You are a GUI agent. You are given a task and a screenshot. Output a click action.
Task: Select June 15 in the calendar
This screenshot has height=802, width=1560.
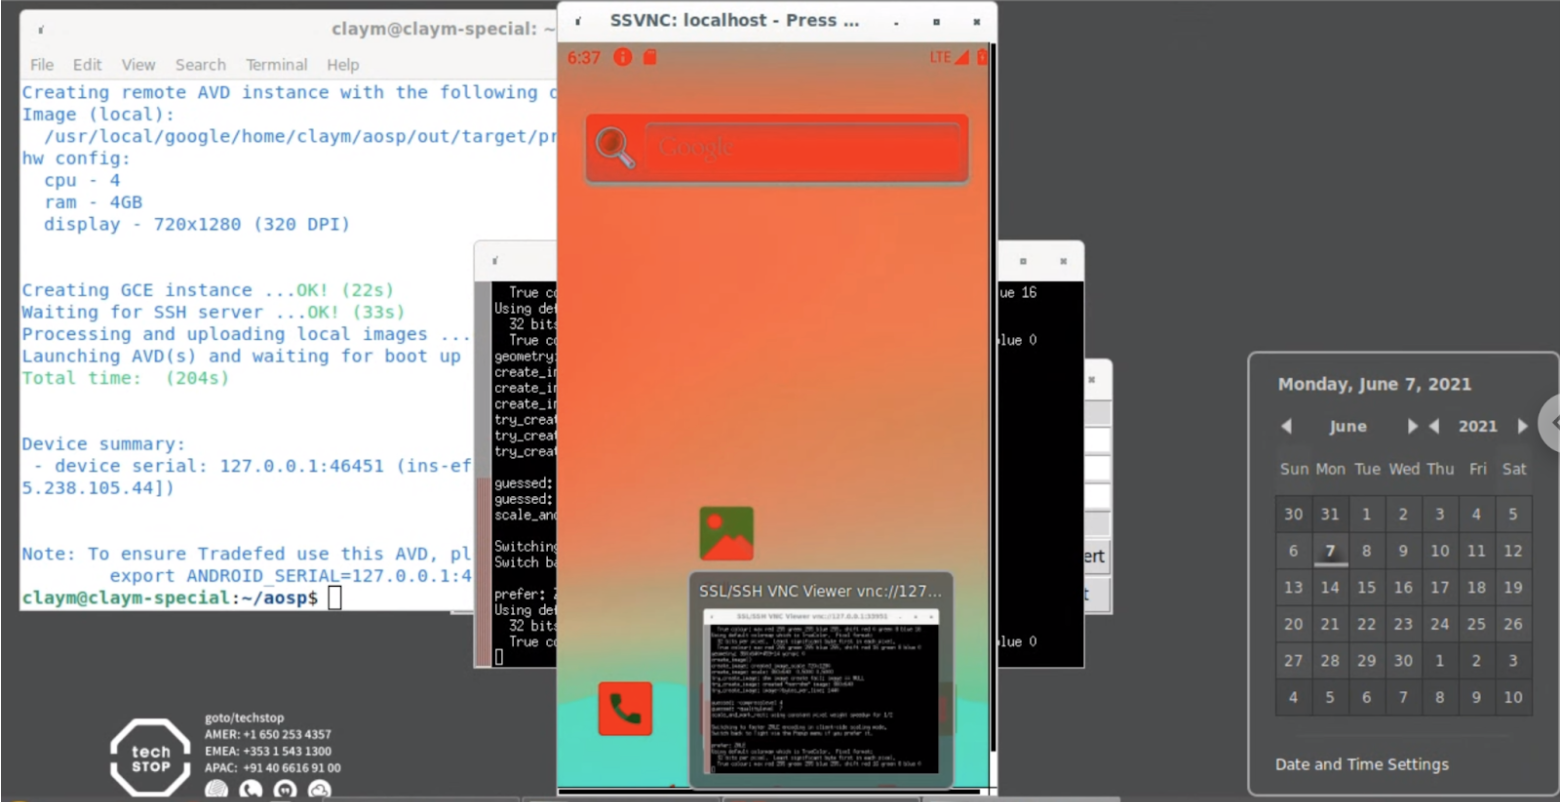point(1366,587)
